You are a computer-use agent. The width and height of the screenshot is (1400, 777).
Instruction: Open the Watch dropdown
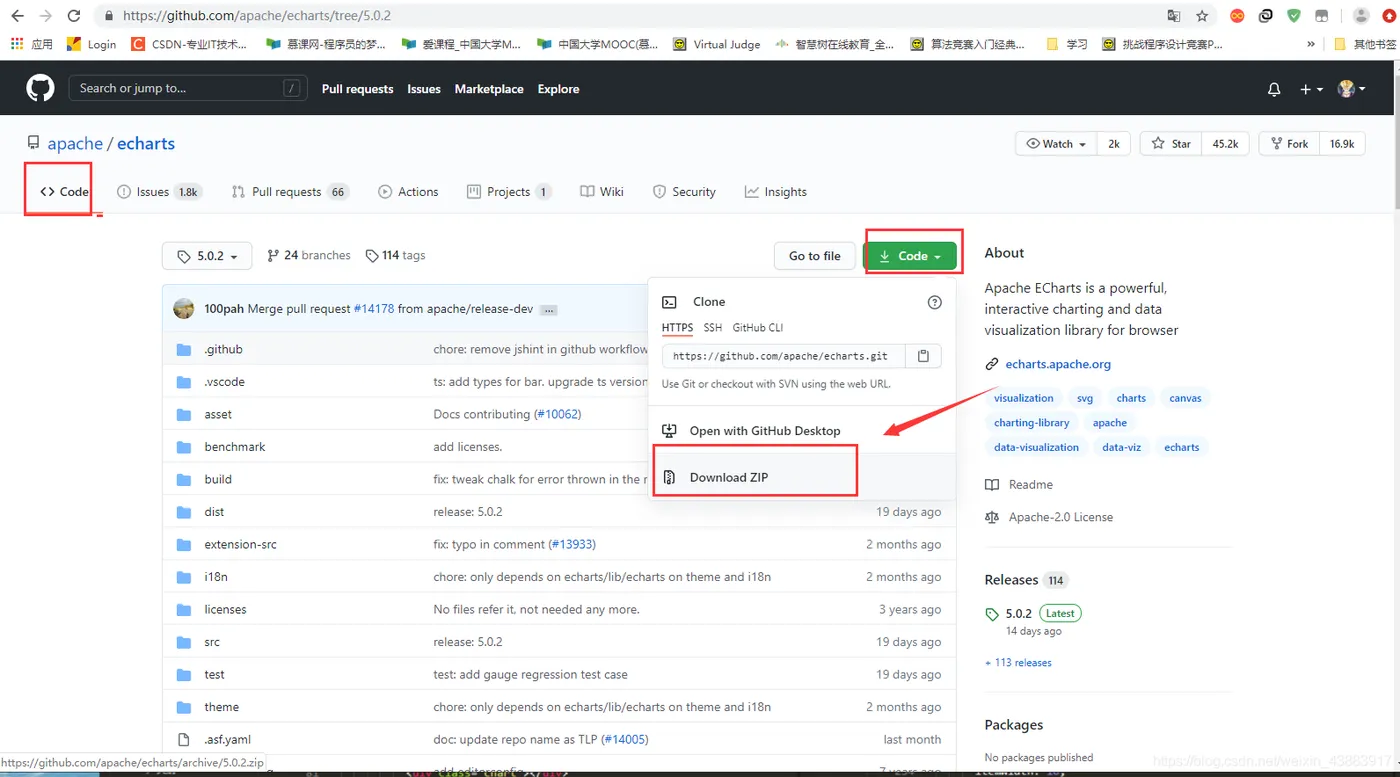[x=1056, y=144]
